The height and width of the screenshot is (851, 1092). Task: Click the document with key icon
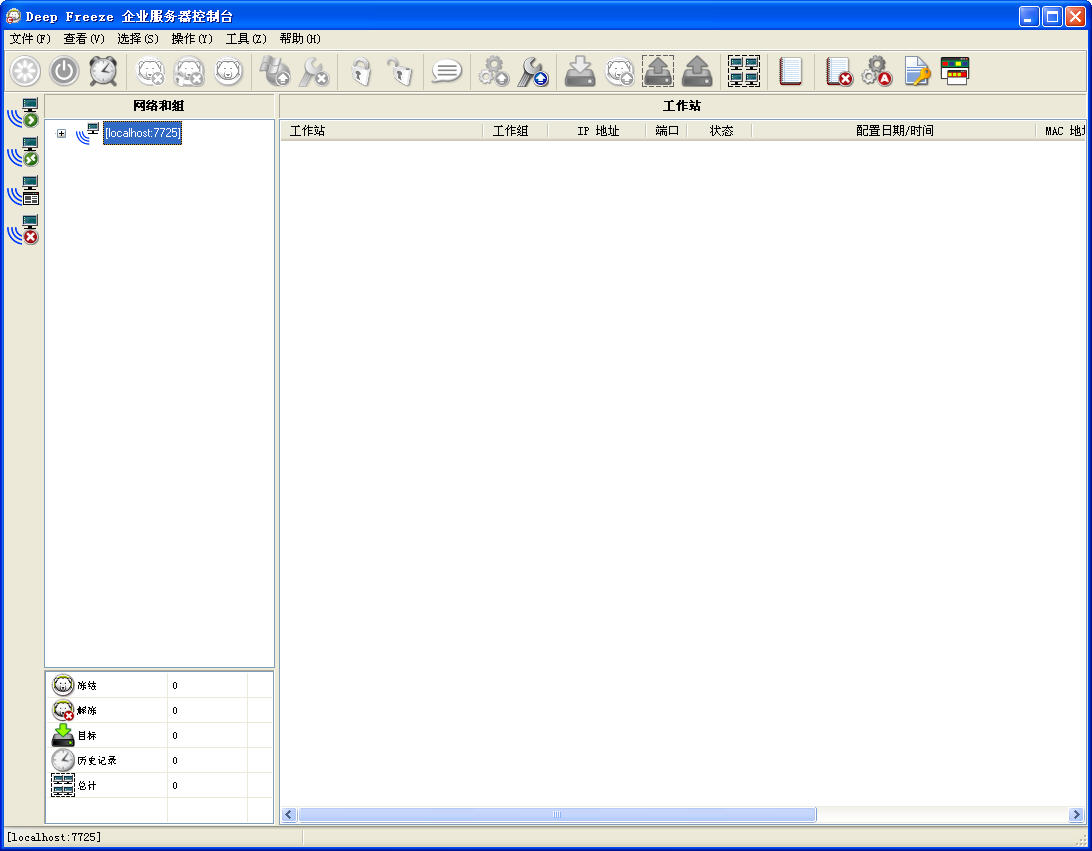click(x=917, y=71)
